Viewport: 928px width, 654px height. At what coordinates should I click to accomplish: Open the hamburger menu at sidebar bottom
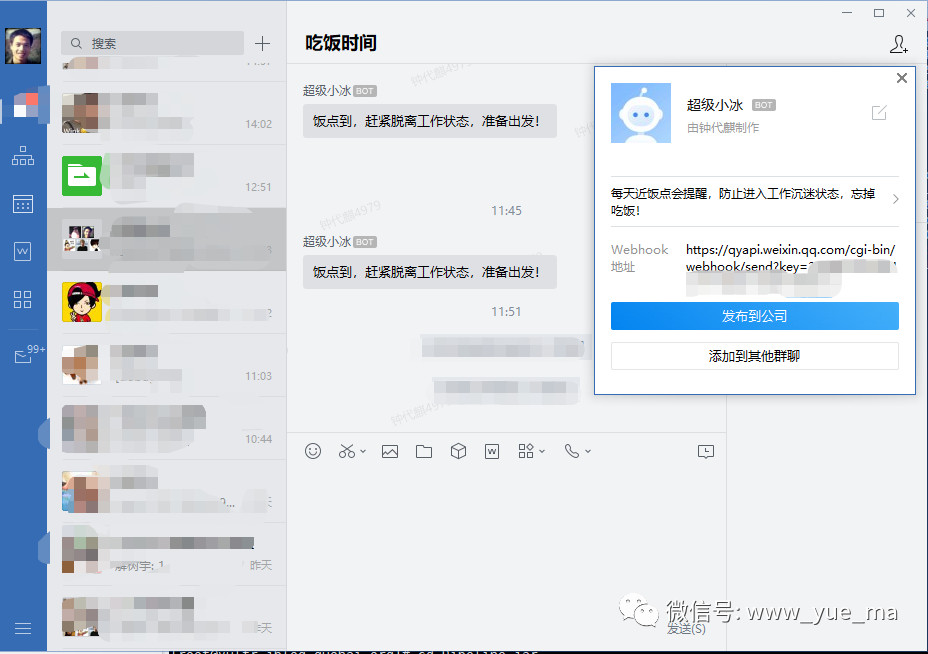[22, 629]
